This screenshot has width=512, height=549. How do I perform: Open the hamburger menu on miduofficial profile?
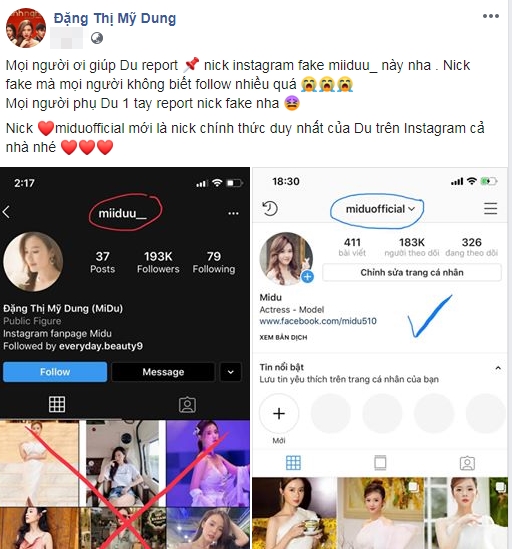click(x=490, y=208)
